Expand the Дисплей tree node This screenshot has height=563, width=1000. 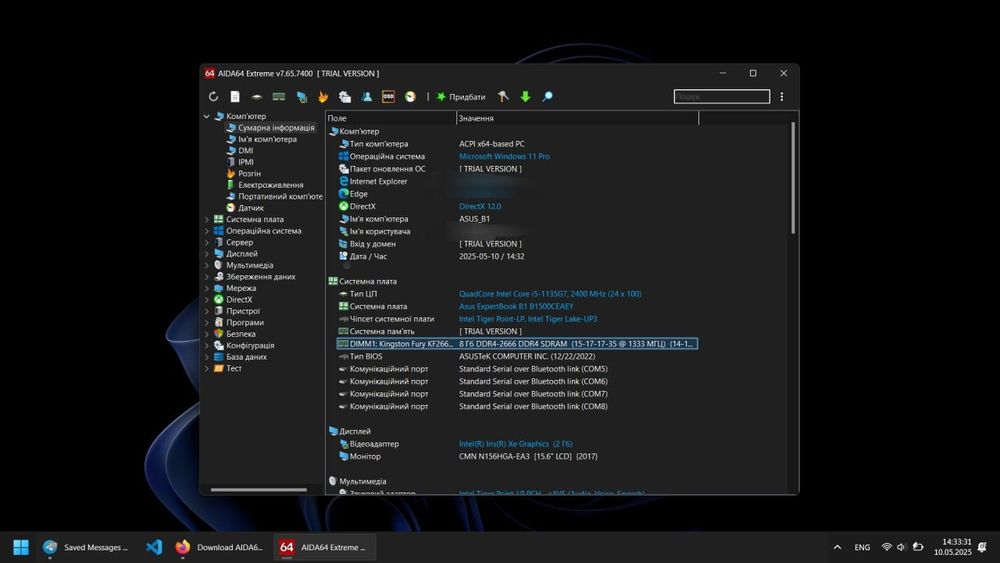[x=207, y=254]
